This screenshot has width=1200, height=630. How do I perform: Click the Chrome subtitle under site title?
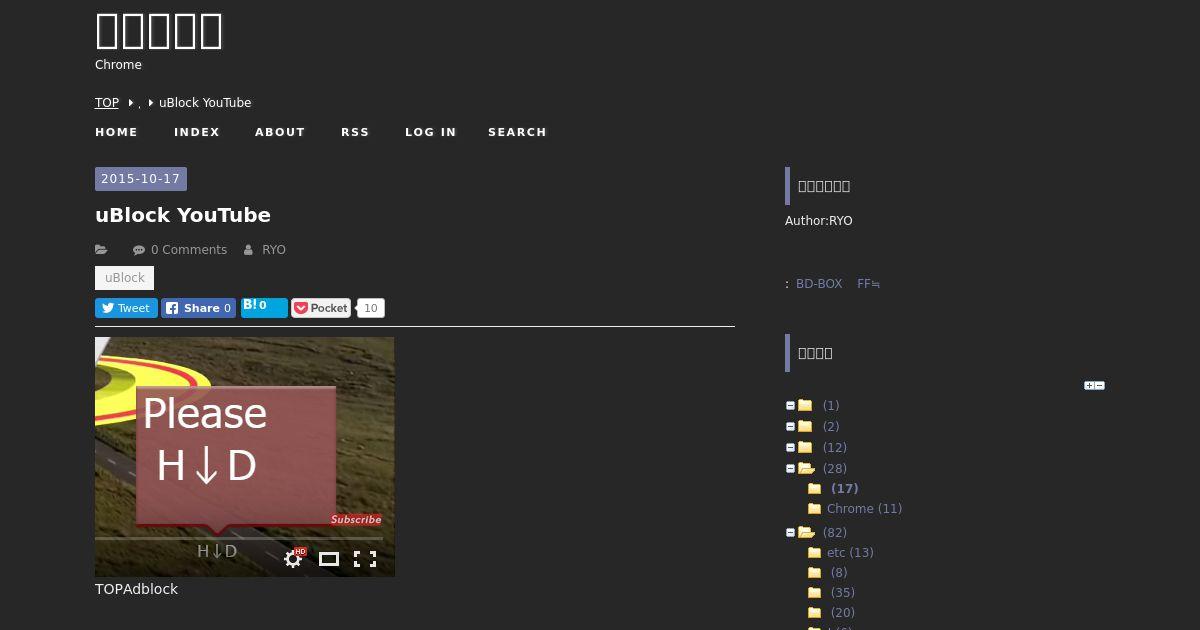tap(118, 65)
